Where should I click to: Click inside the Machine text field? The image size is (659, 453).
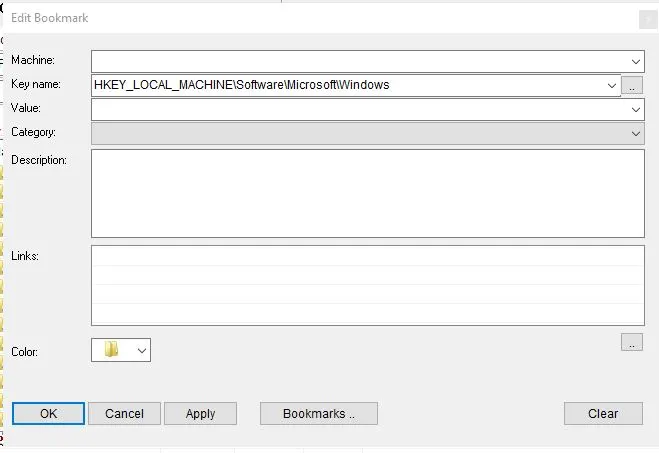click(x=360, y=62)
